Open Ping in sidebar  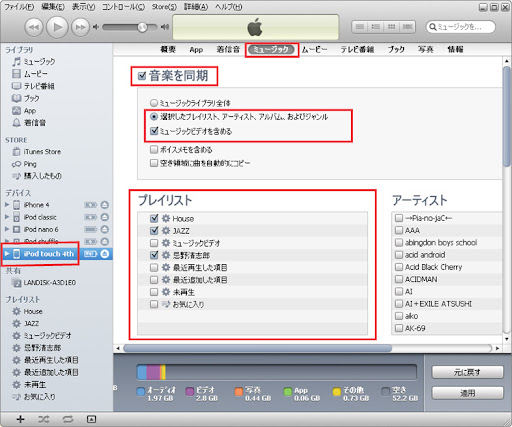(x=24, y=164)
